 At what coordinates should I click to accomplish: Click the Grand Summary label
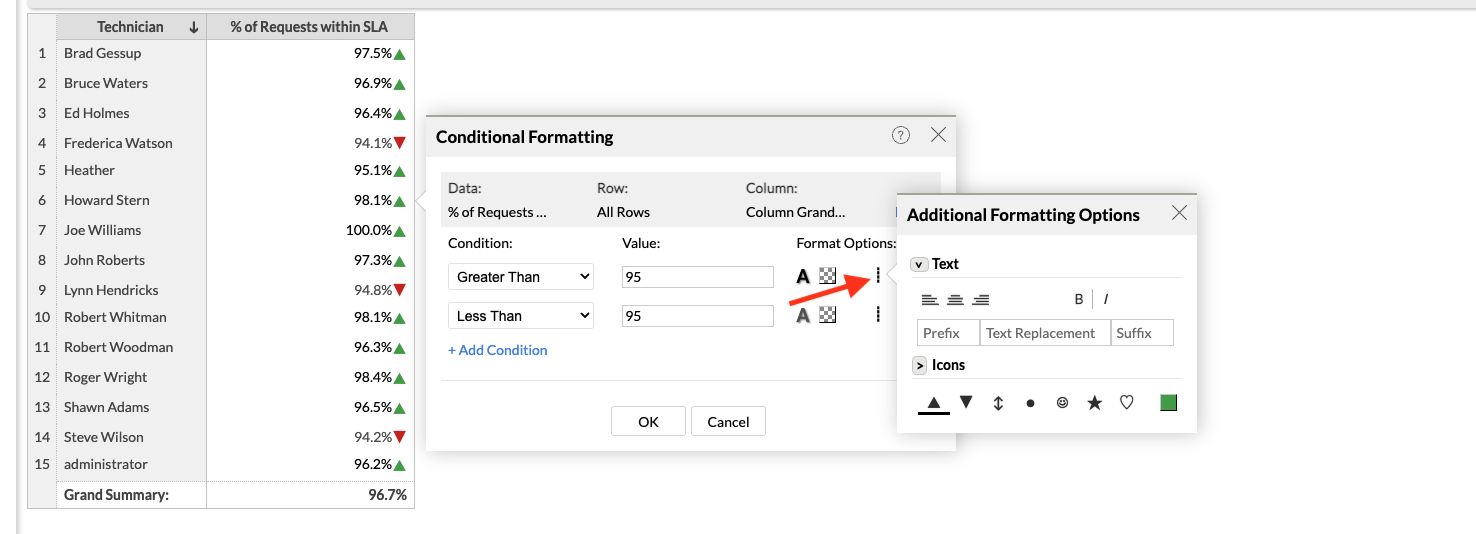pyautogui.click(x=116, y=495)
